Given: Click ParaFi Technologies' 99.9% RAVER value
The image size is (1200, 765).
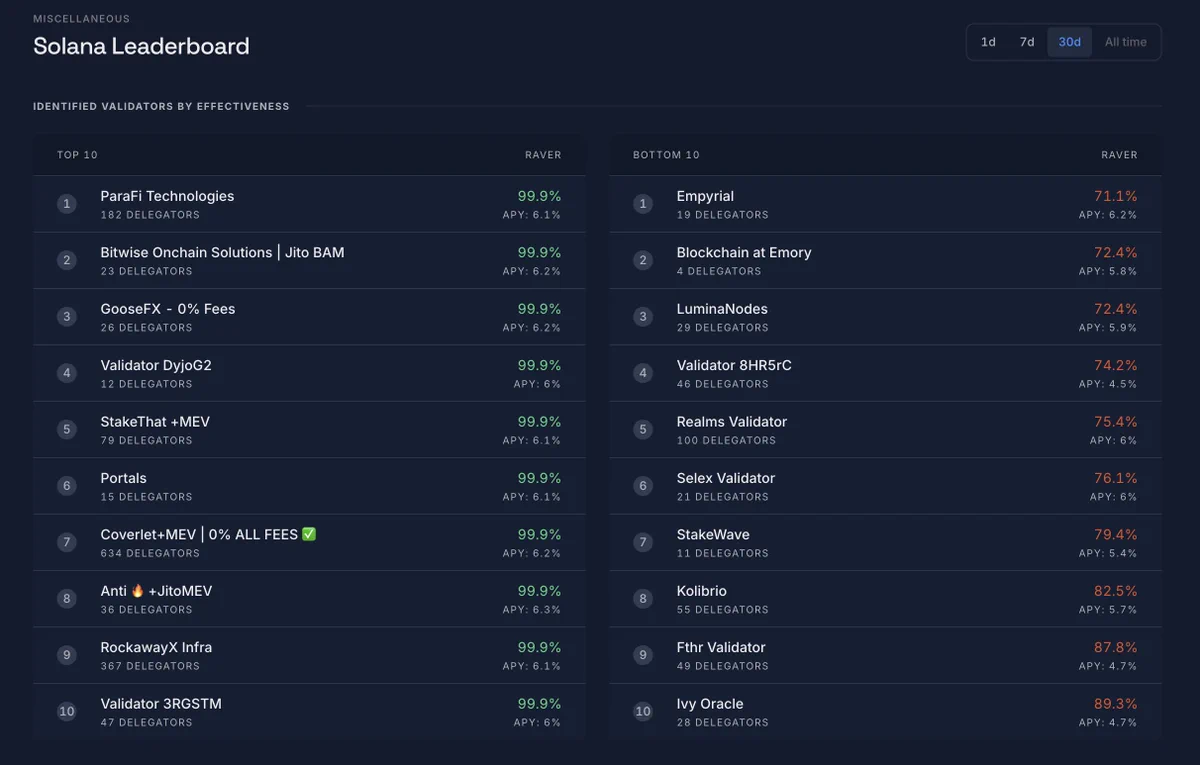Looking at the screenshot, I should (540, 196).
